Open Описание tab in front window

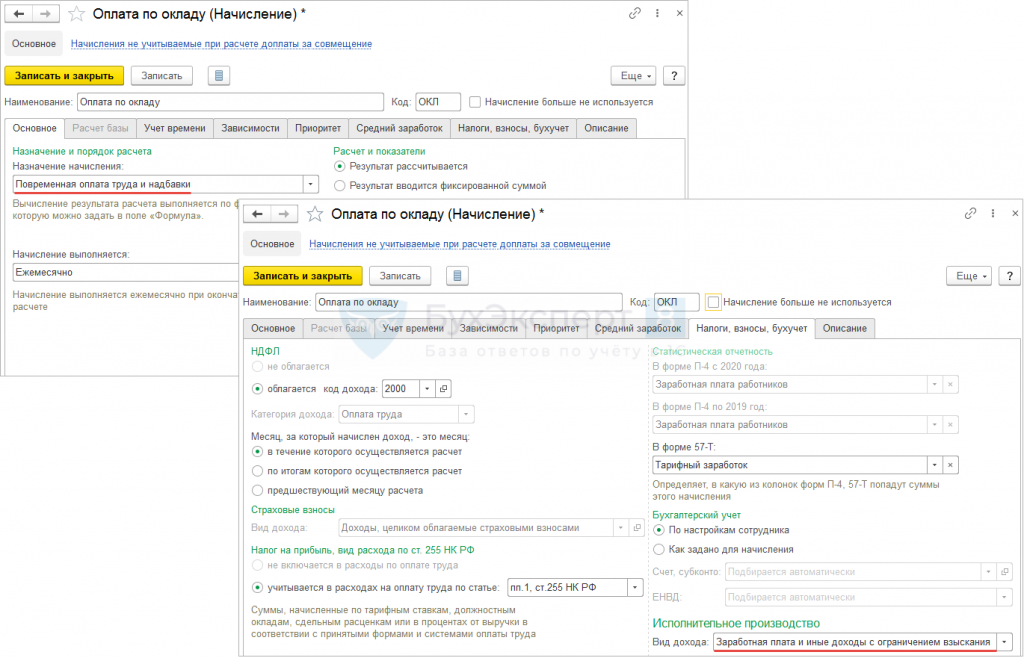[844, 328]
